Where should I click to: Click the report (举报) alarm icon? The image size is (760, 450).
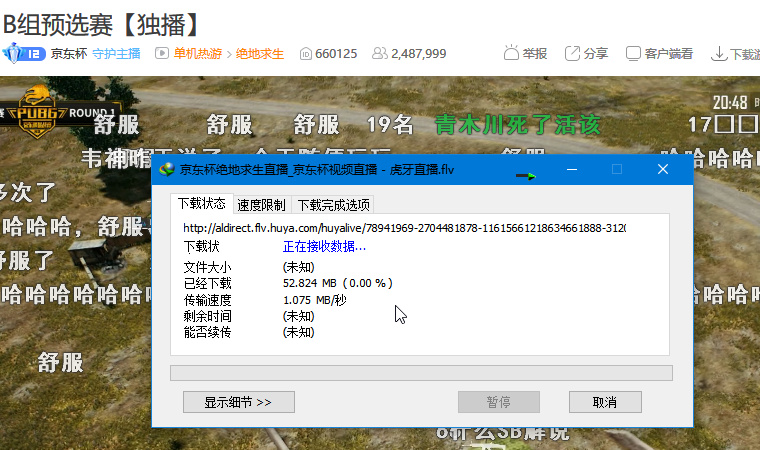tap(511, 53)
